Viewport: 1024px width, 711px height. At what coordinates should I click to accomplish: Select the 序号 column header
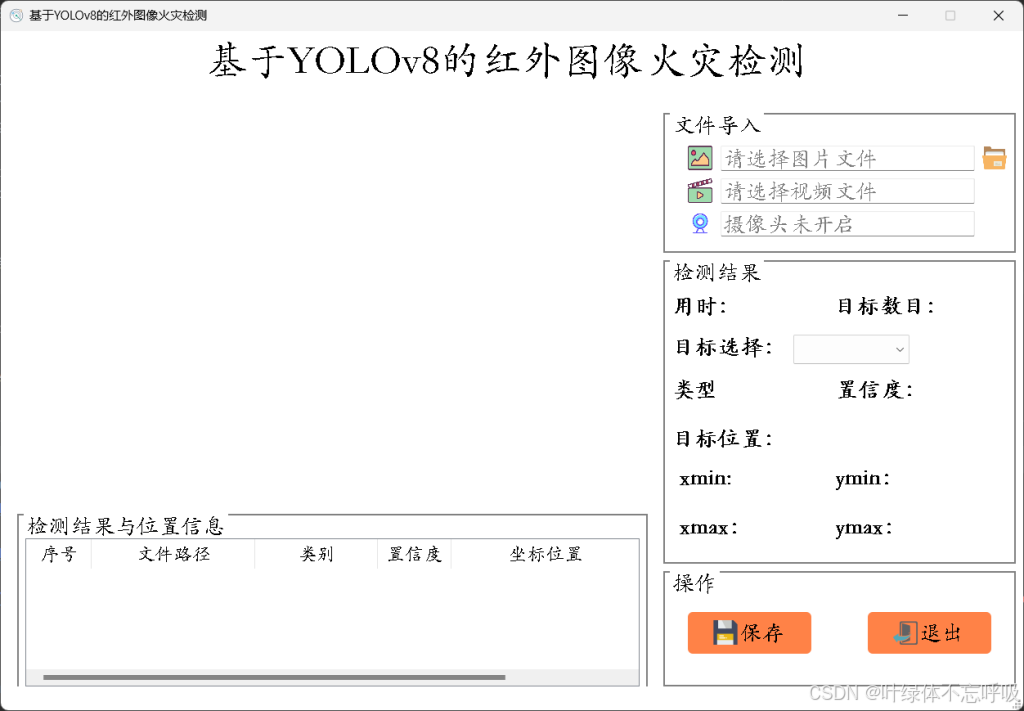point(59,554)
